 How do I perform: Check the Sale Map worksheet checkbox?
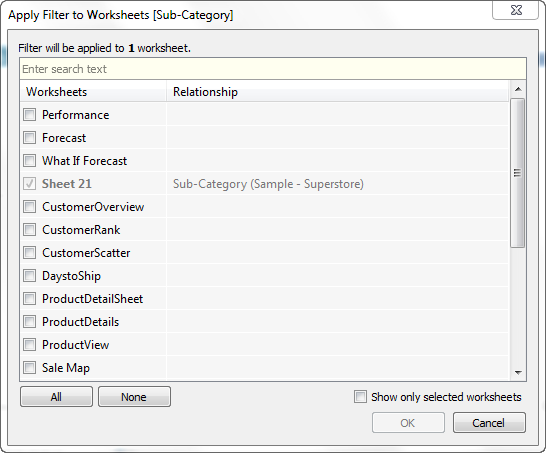coord(30,367)
